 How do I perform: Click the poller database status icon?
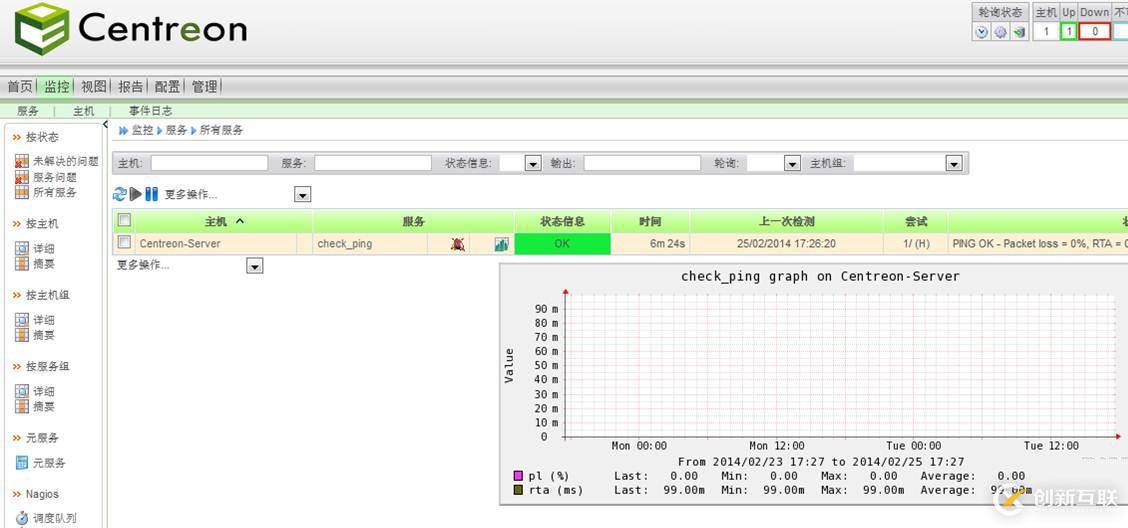(1019, 32)
